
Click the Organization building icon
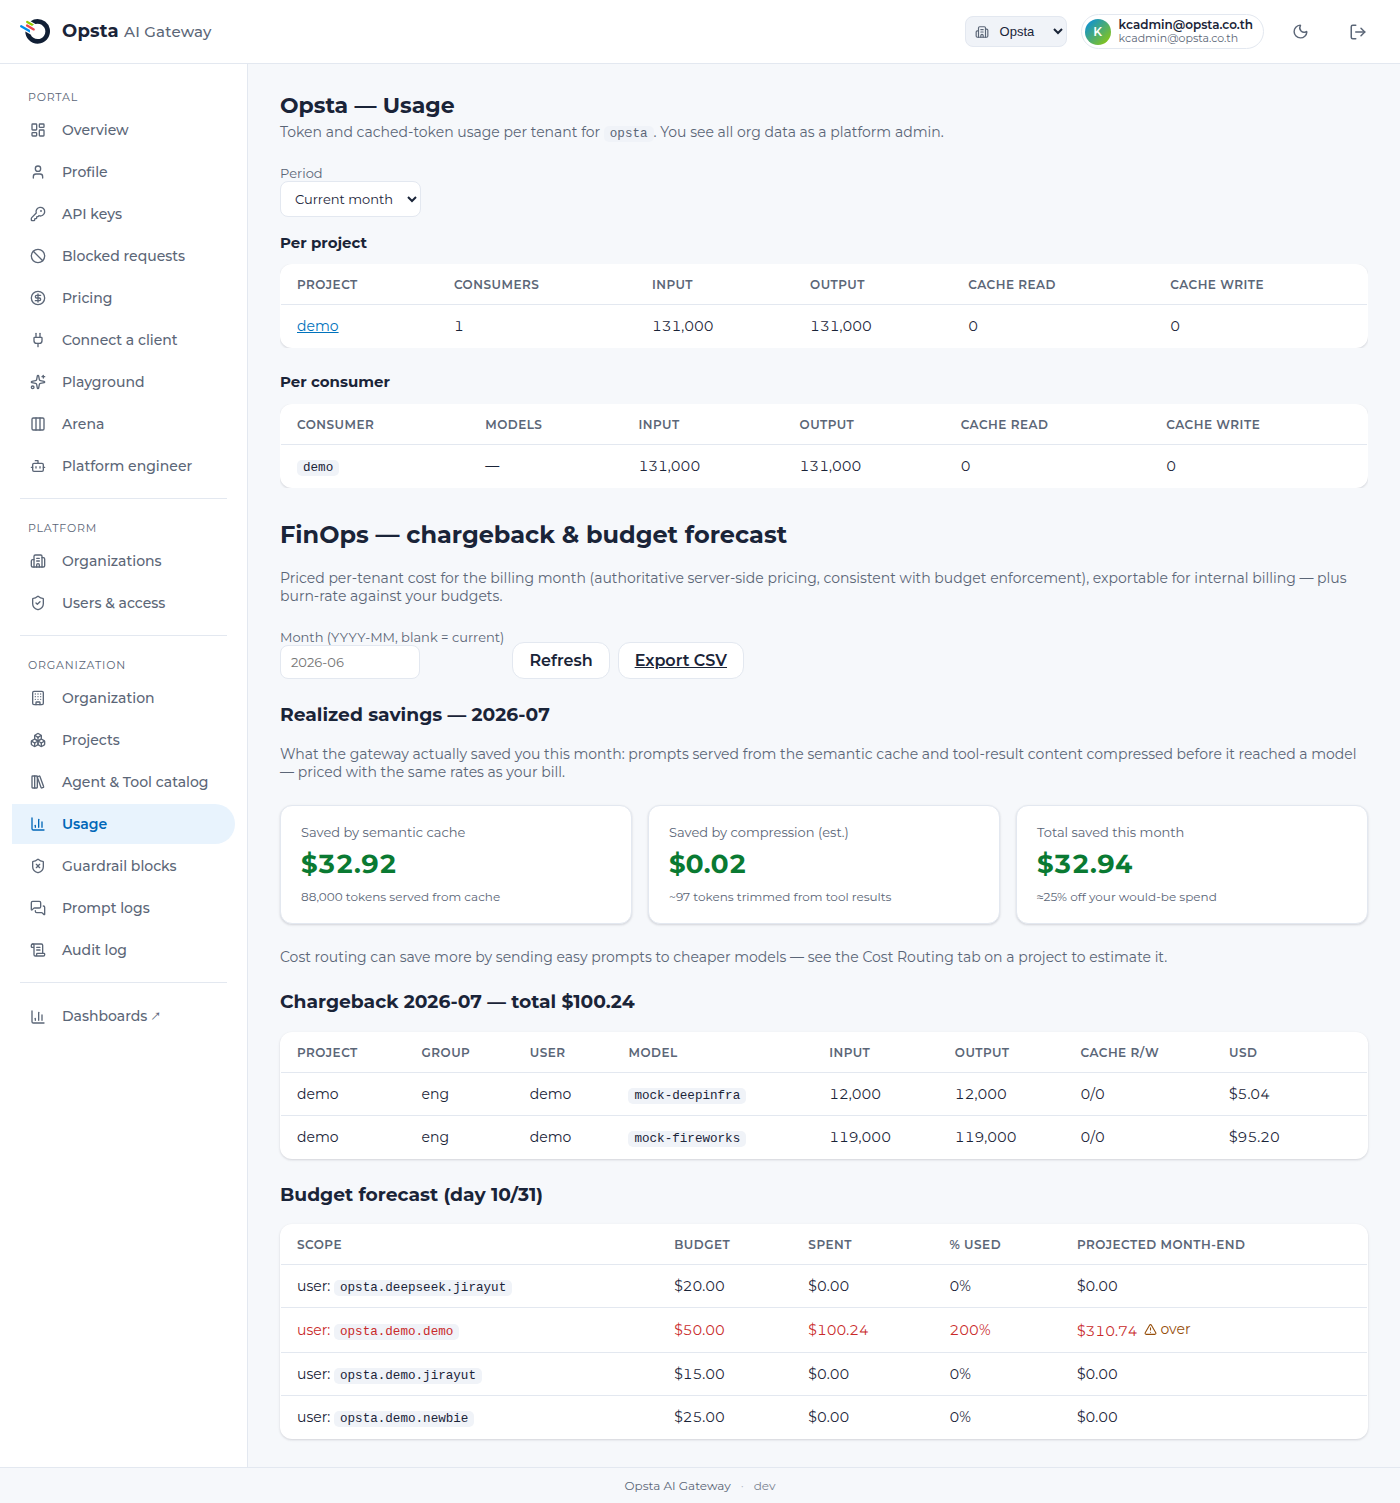[x=38, y=698]
